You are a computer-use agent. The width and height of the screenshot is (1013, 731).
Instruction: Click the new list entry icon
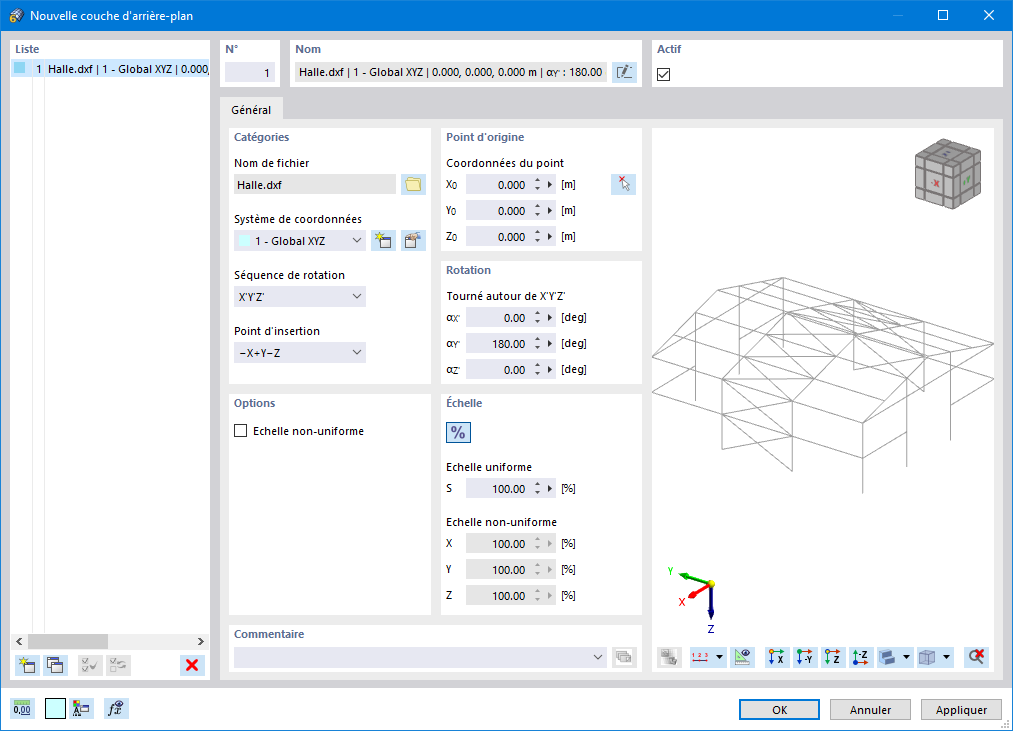pos(27,665)
